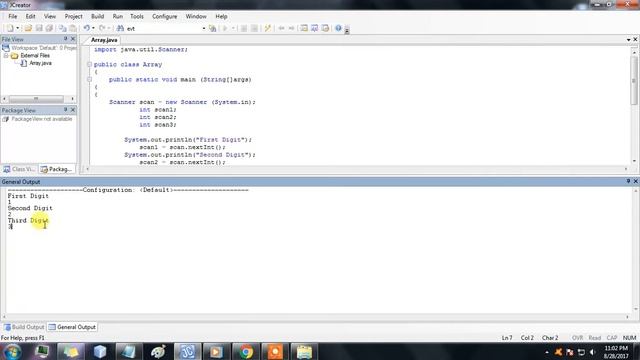
Task: Open the Tools menu
Action: coord(137,16)
